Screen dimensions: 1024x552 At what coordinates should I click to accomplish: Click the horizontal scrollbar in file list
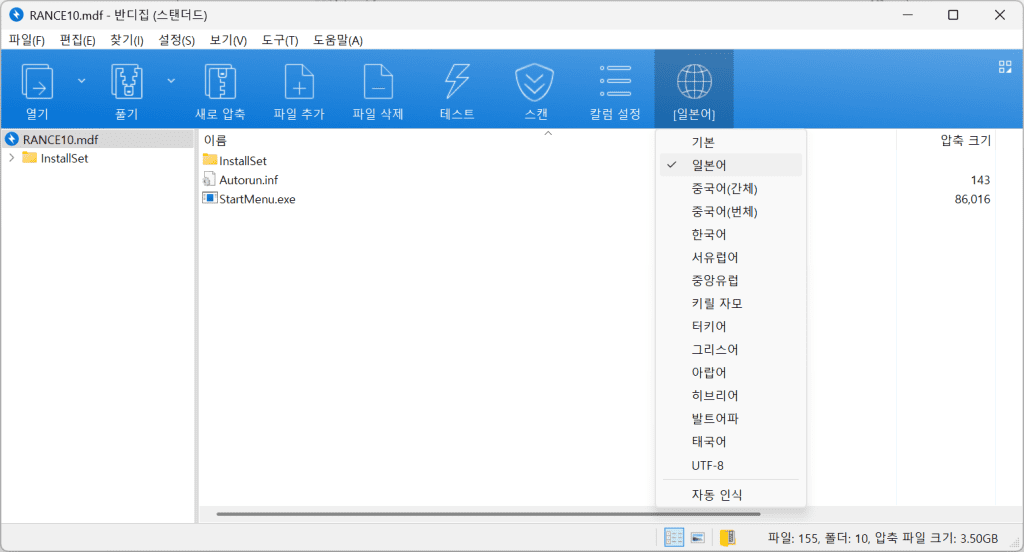pos(488,514)
